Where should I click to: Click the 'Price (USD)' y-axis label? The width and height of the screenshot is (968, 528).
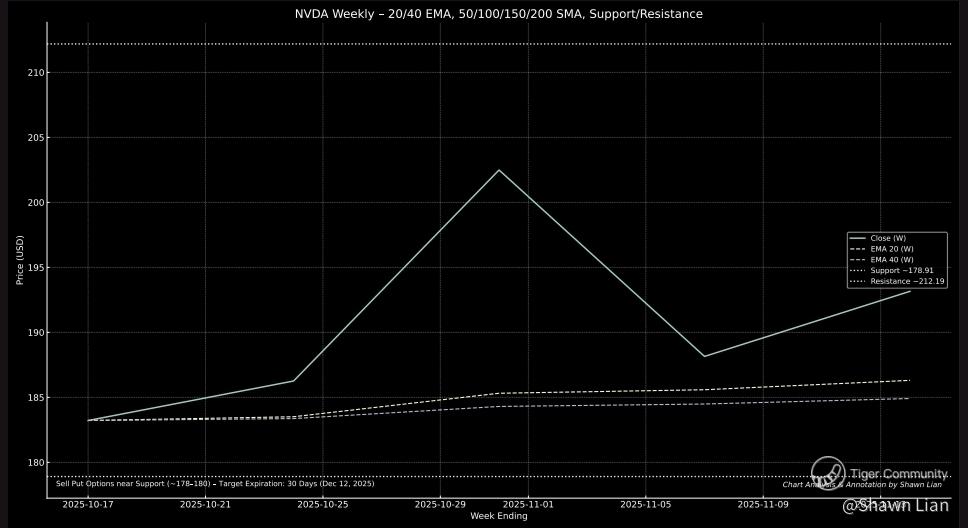coord(19,260)
